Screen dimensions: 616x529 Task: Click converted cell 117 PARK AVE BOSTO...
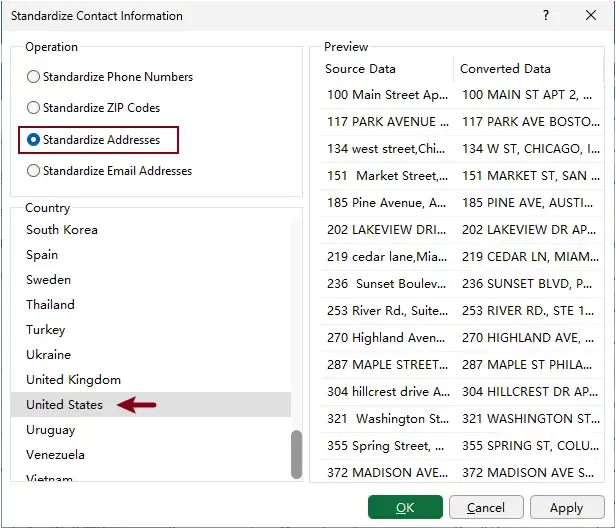pos(530,122)
